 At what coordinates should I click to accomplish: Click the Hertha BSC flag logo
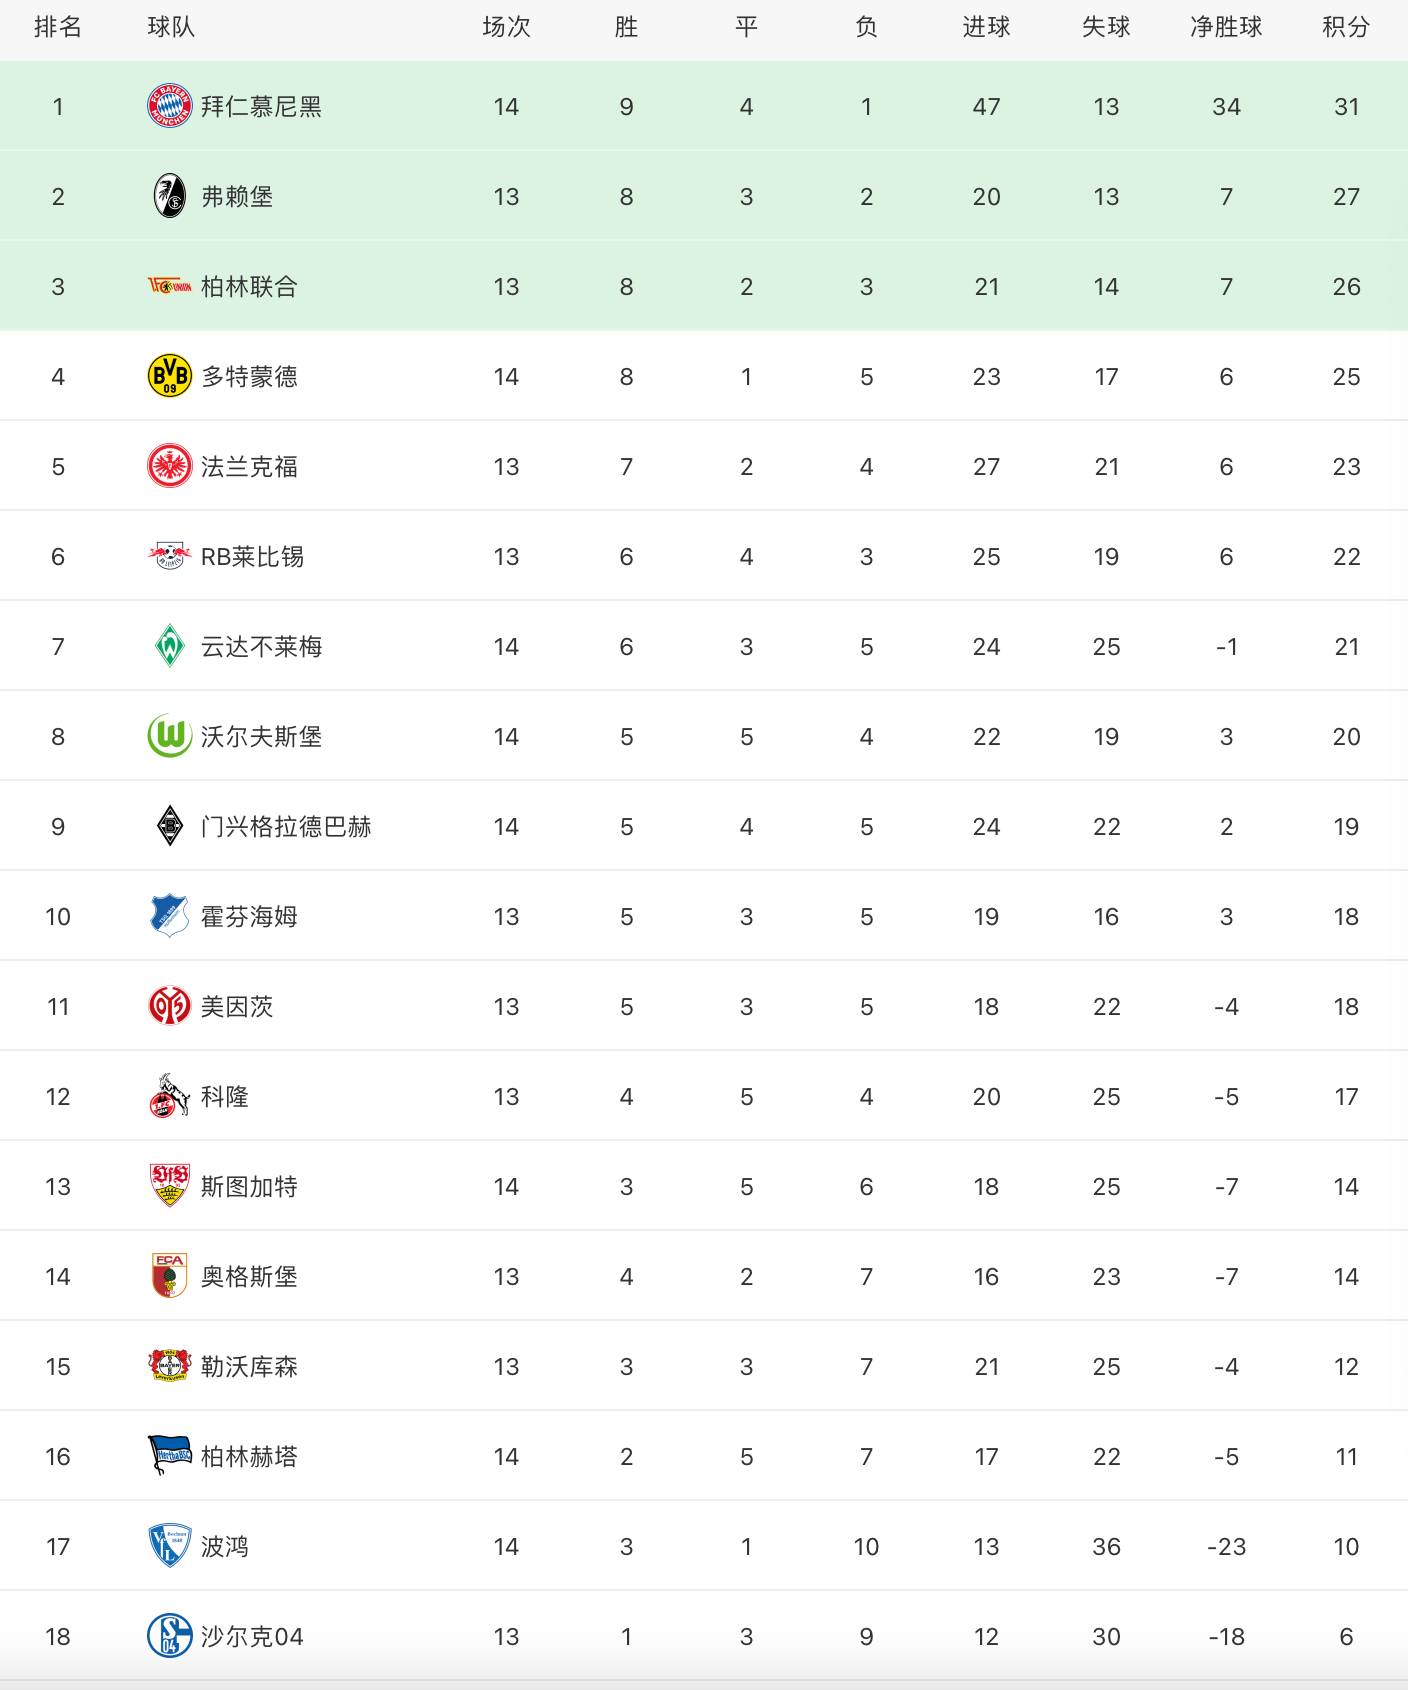pos(169,1456)
